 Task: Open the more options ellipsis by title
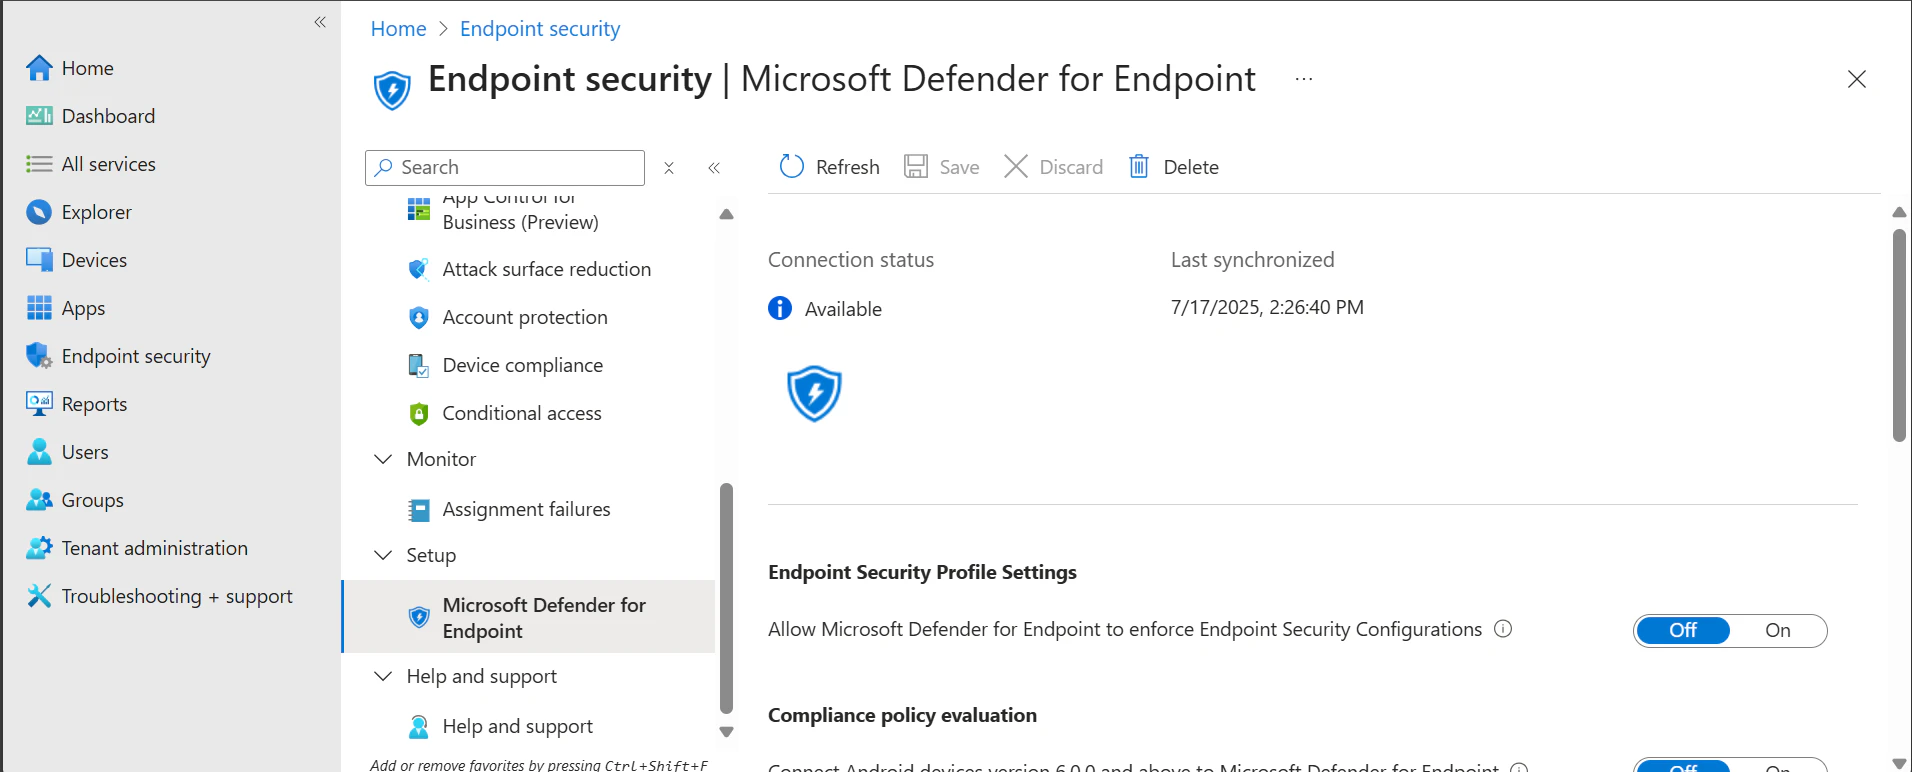point(1304,79)
